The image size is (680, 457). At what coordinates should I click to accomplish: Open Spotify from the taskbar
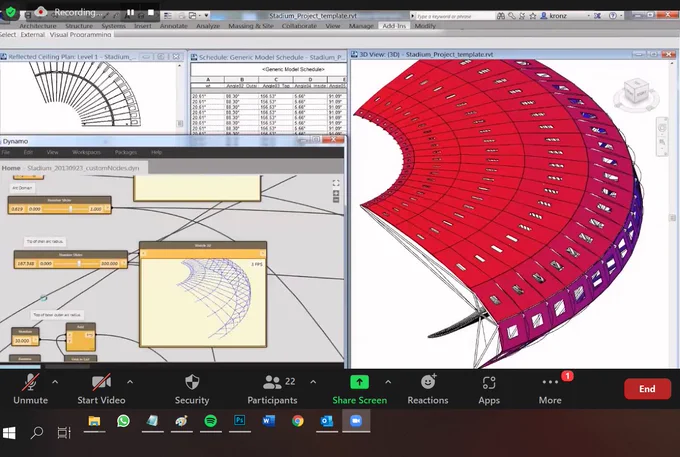(x=210, y=421)
